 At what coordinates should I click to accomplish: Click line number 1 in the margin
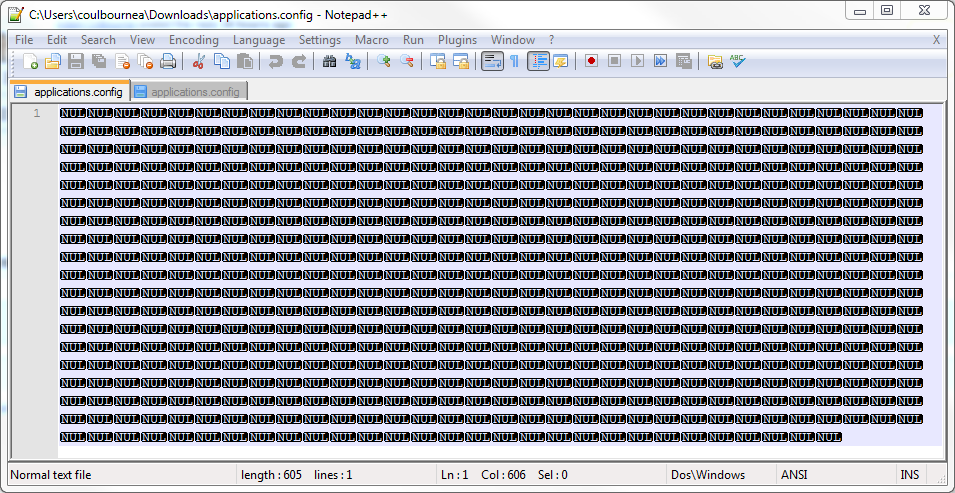[37, 113]
